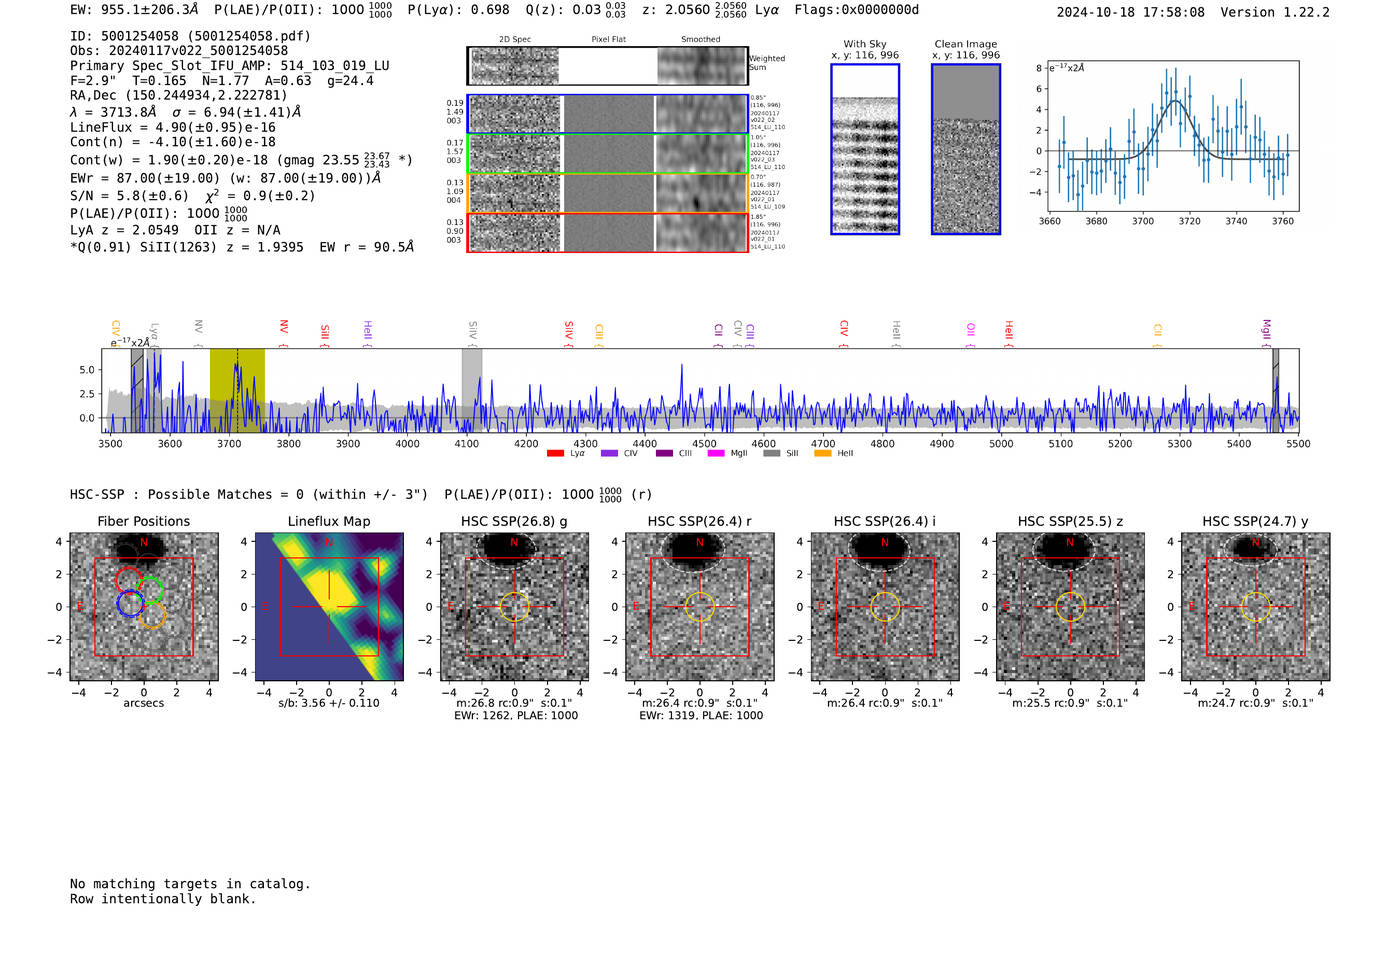Click the orange-bordered fiber 2D spectrum row
This screenshot has width=1400, height=953.
click(607, 193)
